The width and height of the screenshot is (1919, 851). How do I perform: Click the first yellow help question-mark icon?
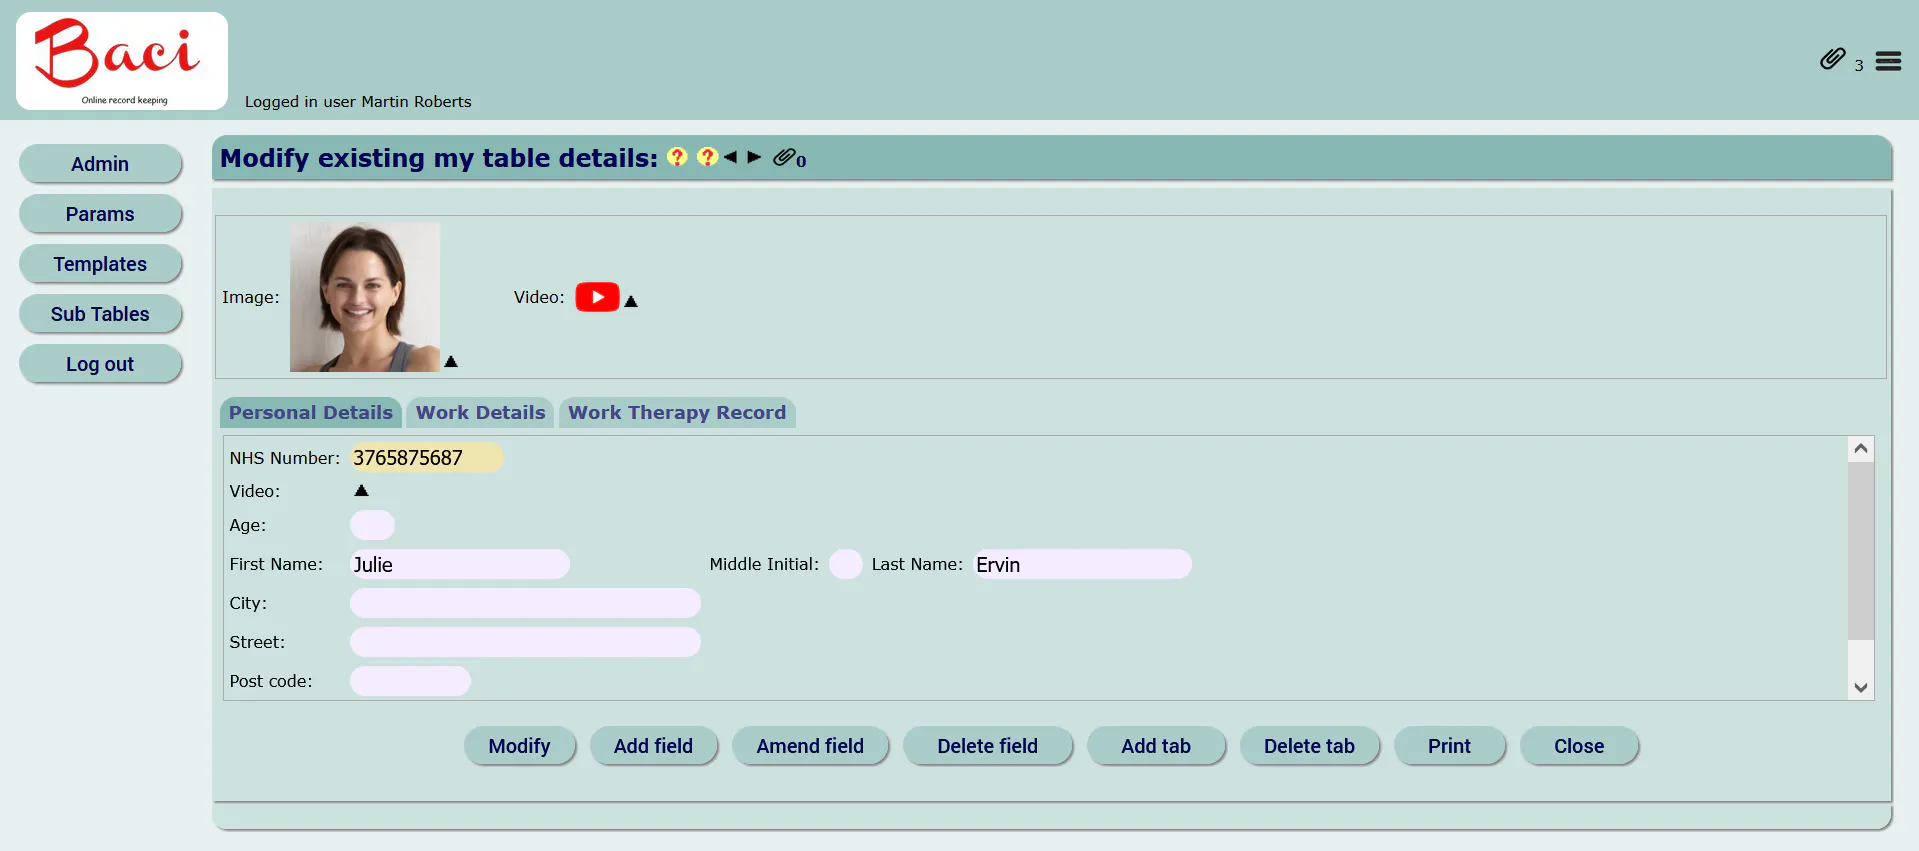pyautogui.click(x=677, y=157)
